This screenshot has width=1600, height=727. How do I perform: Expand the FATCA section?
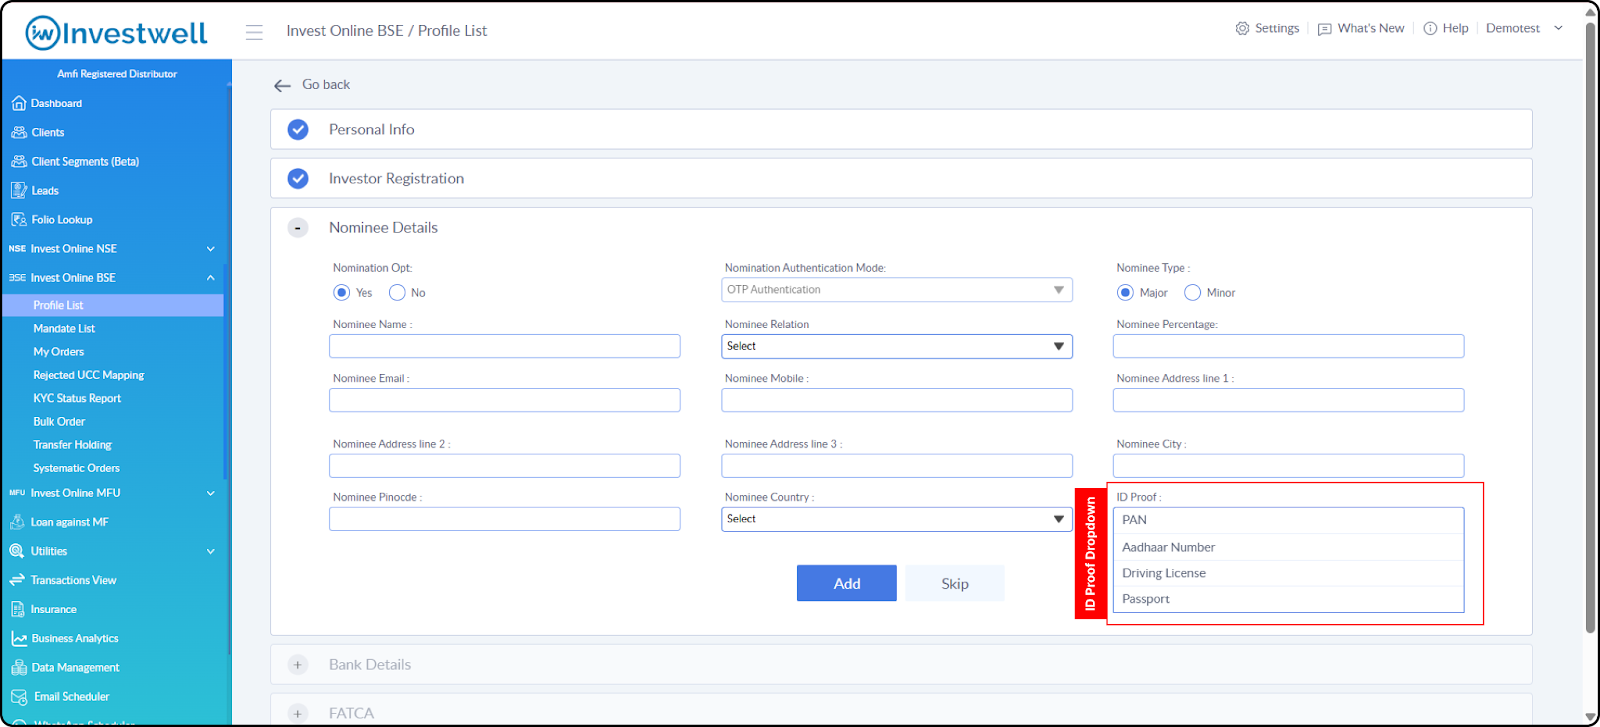pos(298,713)
